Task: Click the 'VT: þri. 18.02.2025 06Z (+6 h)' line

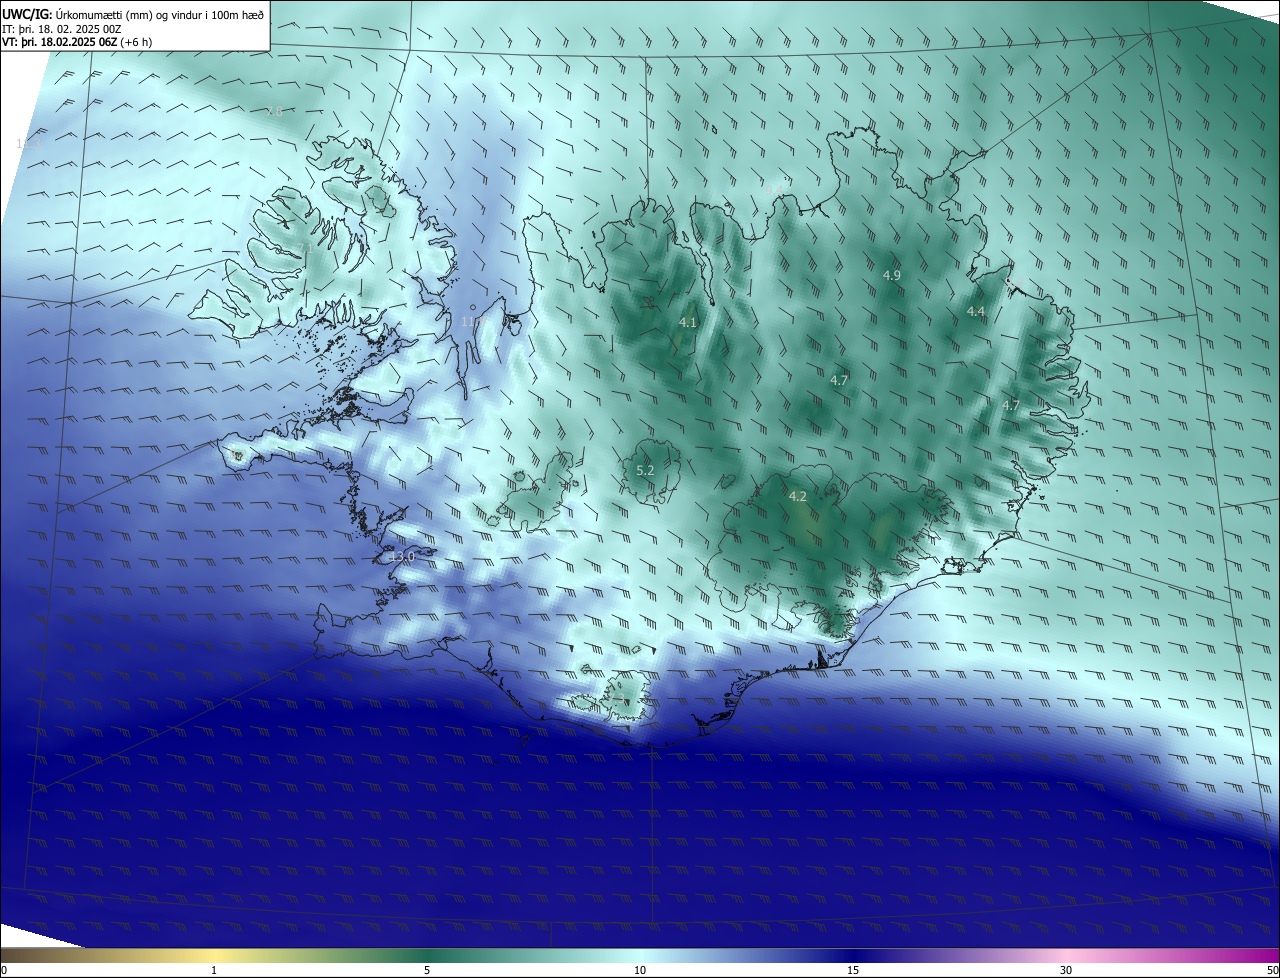Action: 77,43
